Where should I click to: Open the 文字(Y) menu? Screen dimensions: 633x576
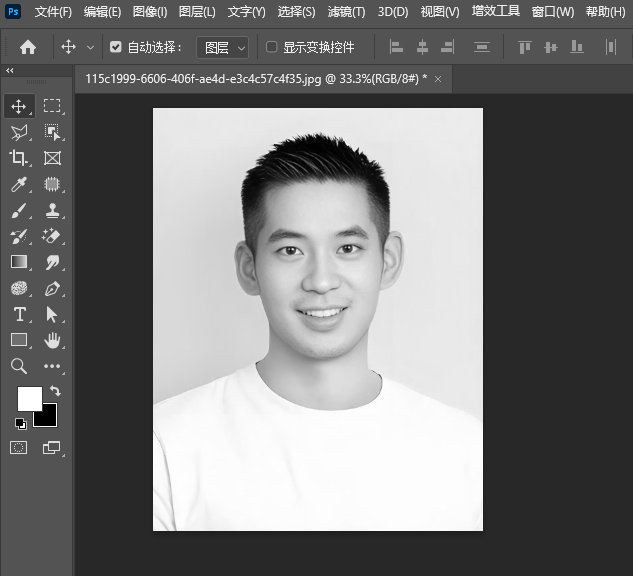coord(247,12)
